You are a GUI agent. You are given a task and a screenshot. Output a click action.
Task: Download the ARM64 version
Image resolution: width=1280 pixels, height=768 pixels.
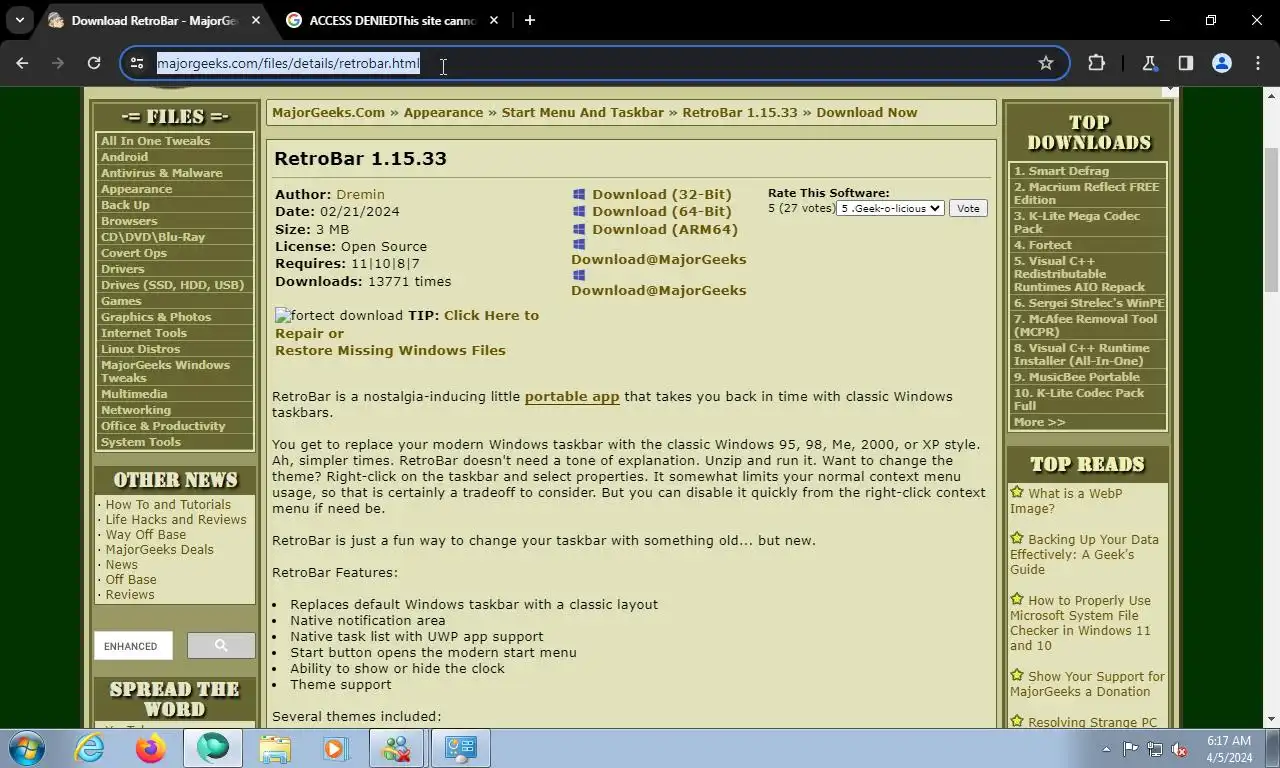pos(664,229)
